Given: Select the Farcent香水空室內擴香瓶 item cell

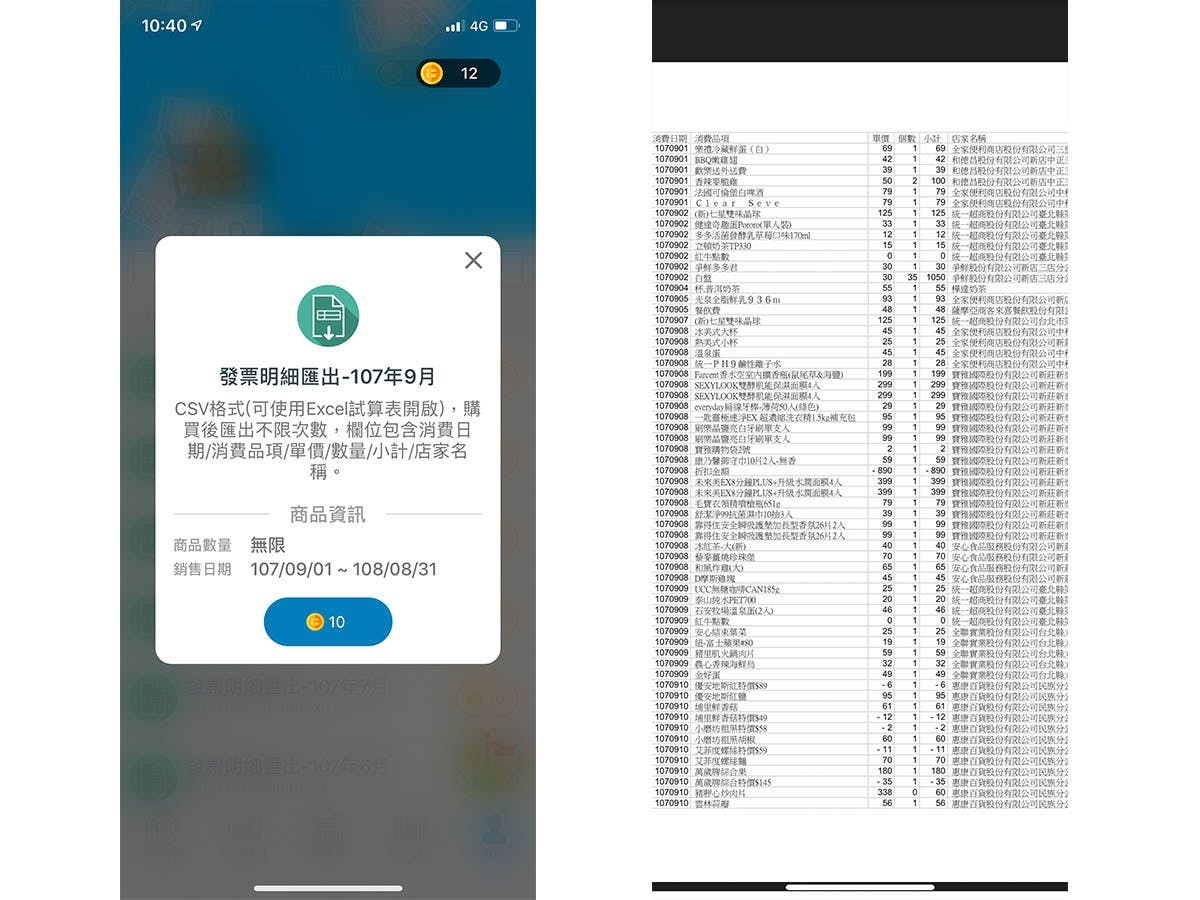Looking at the screenshot, I should pos(769,374).
